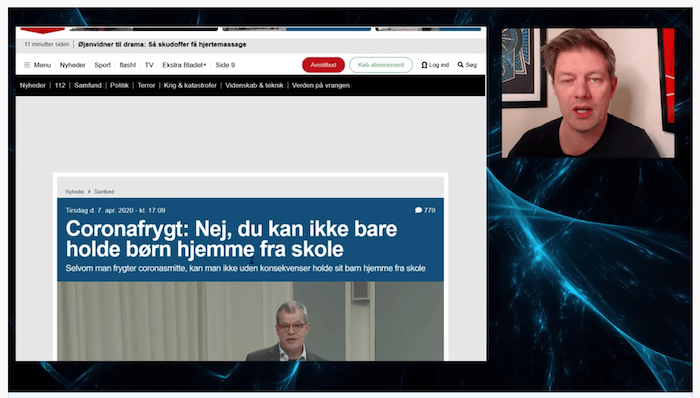Click the Log ind user icon
This screenshot has height=398, width=700.
(x=424, y=65)
